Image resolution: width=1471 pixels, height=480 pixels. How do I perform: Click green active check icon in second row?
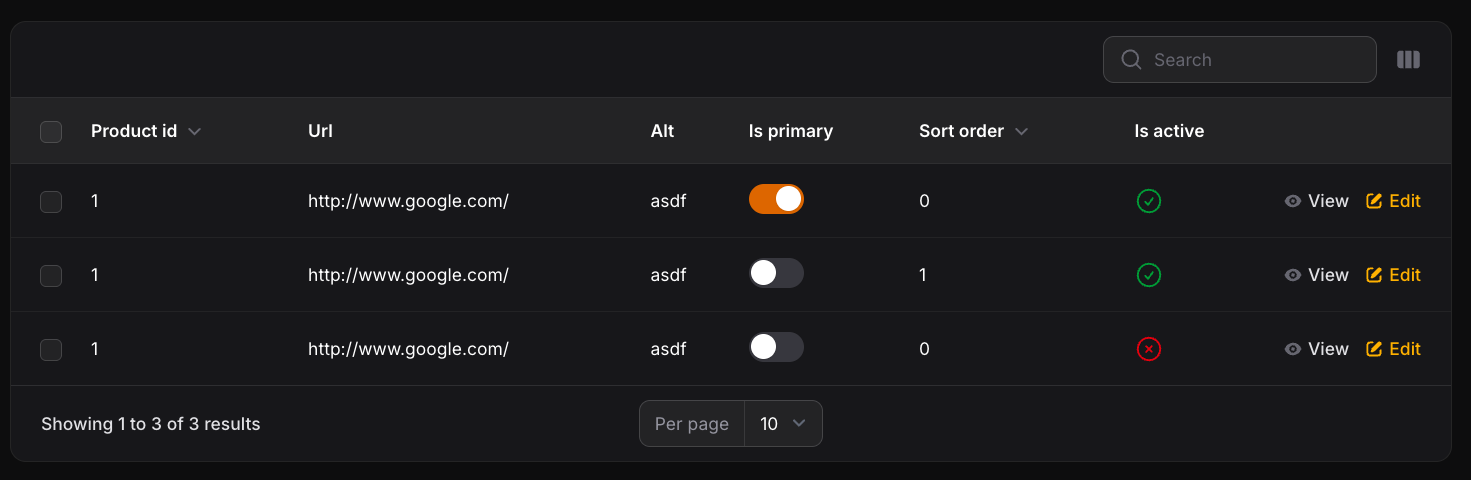pyautogui.click(x=1149, y=275)
